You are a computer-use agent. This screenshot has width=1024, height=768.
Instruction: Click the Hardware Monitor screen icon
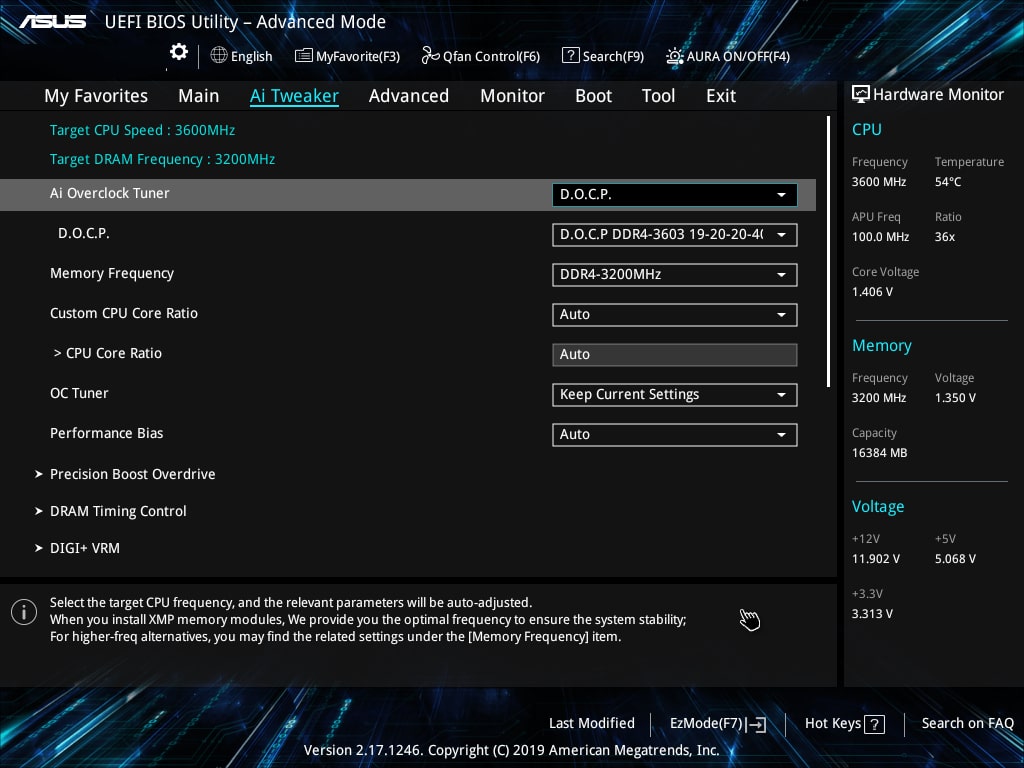coord(861,95)
